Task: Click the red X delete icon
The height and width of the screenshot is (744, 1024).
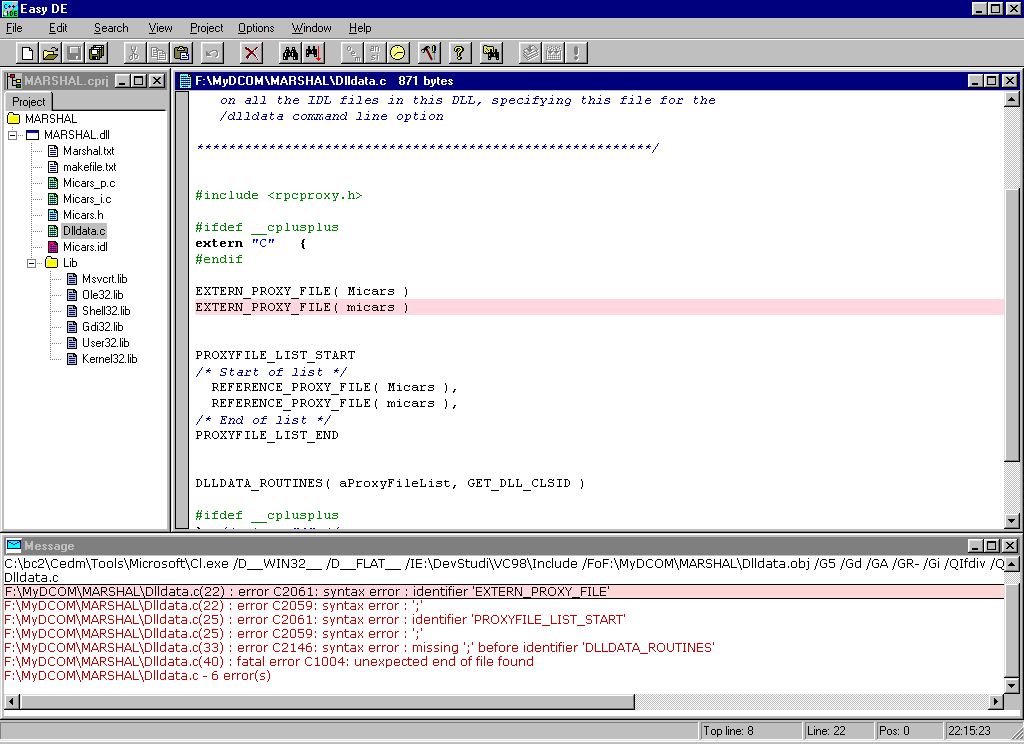Action: (x=251, y=53)
